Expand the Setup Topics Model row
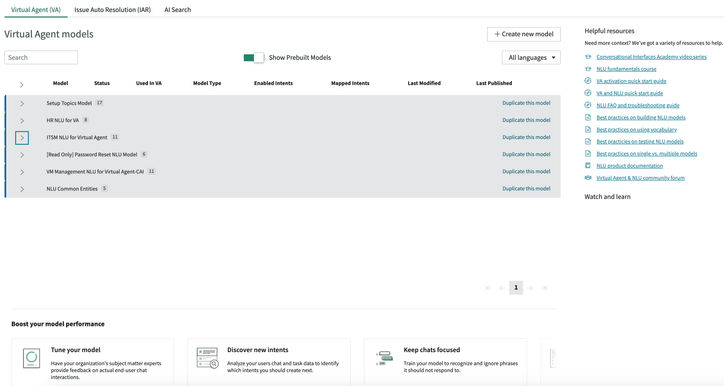 pos(22,103)
